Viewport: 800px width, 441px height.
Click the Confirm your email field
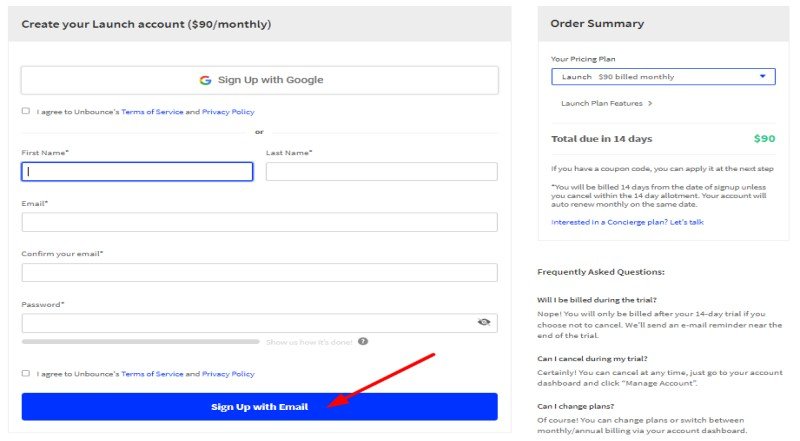click(x=260, y=273)
